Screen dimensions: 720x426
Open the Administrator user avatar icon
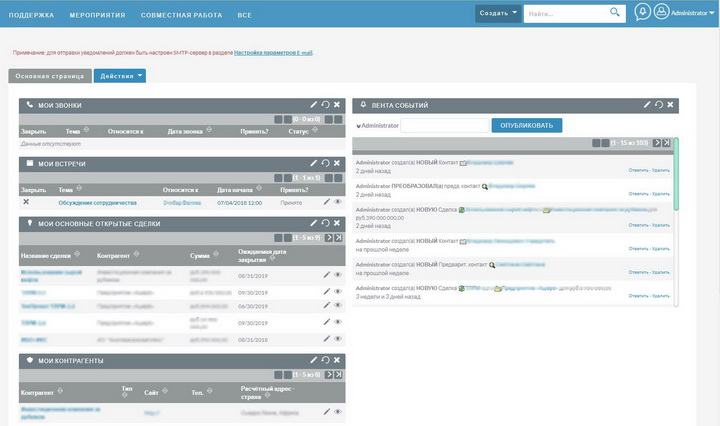pyautogui.click(x=661, y=12)
